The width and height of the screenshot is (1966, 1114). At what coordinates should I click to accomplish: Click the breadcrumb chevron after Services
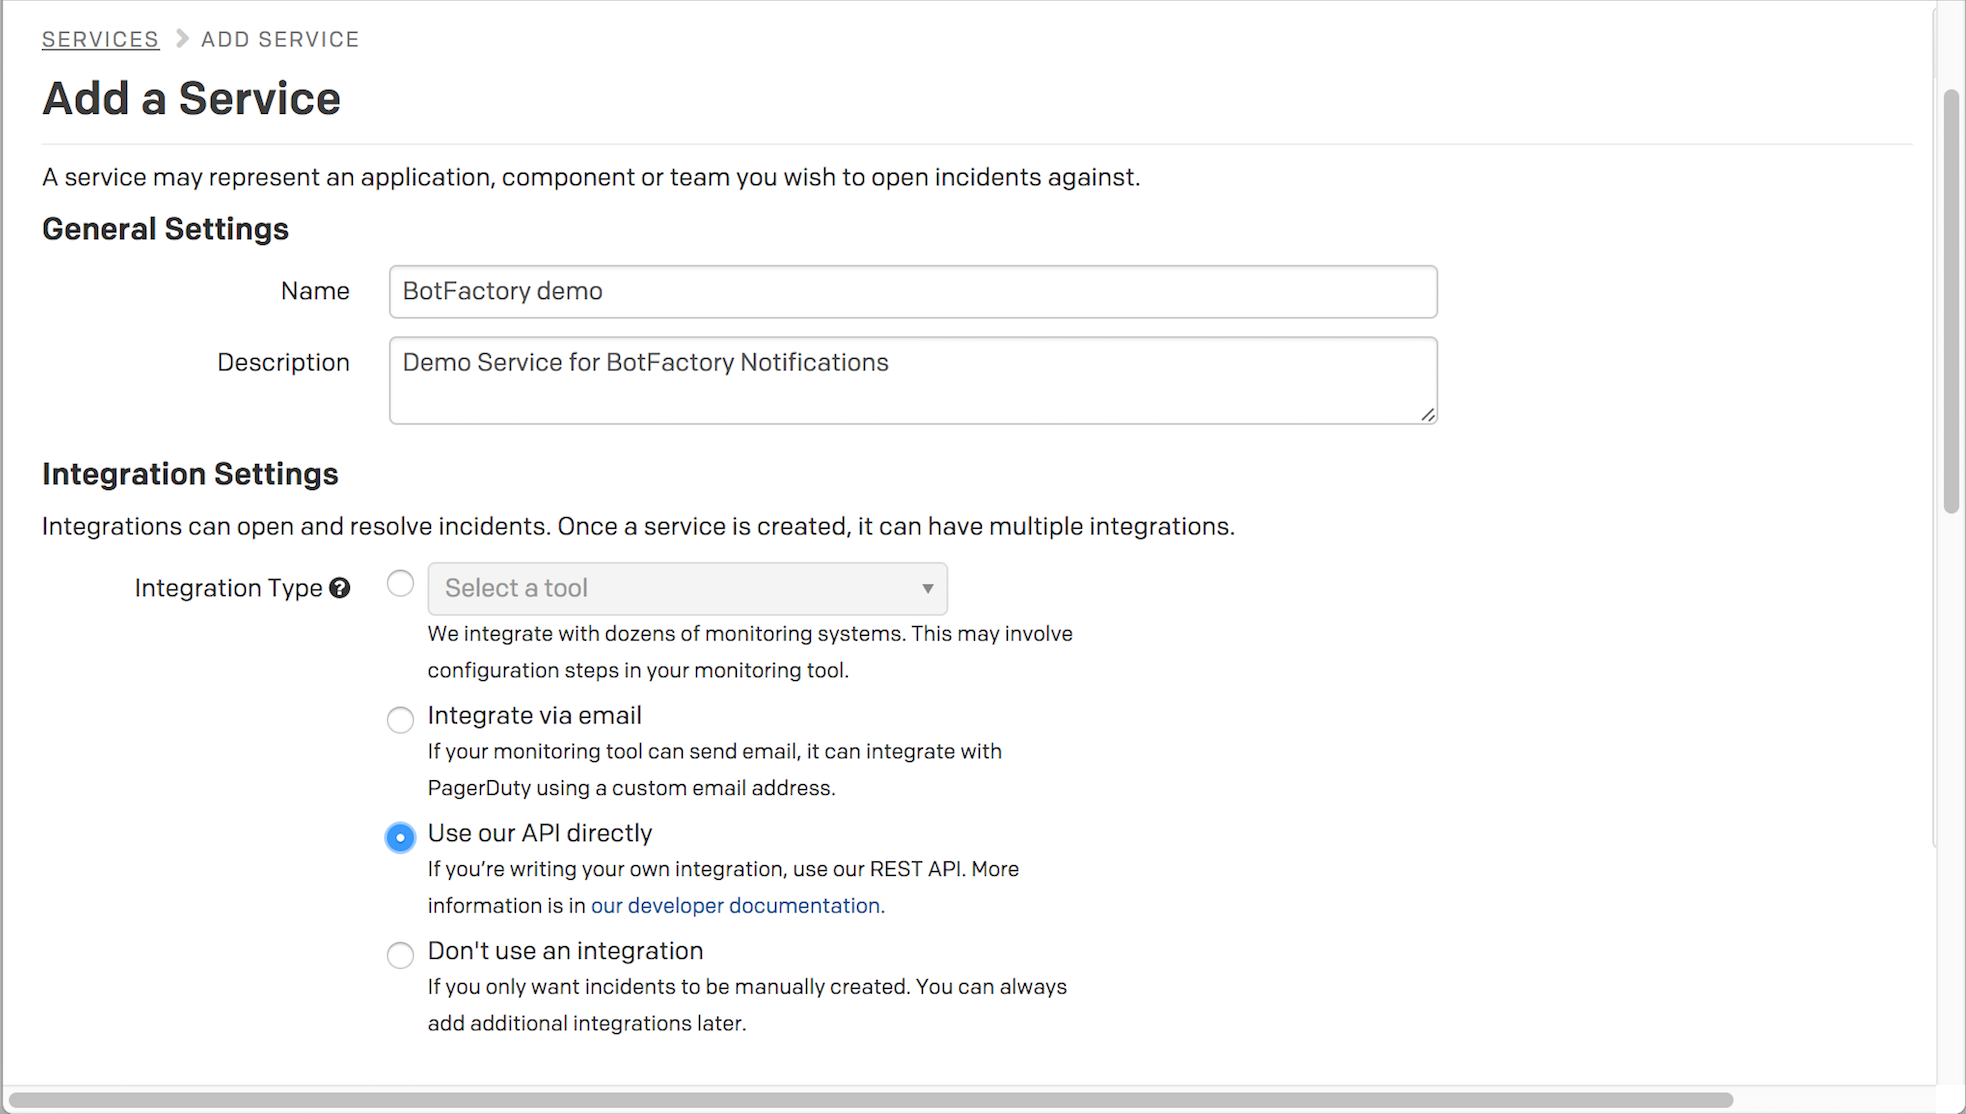coord(182,39)
